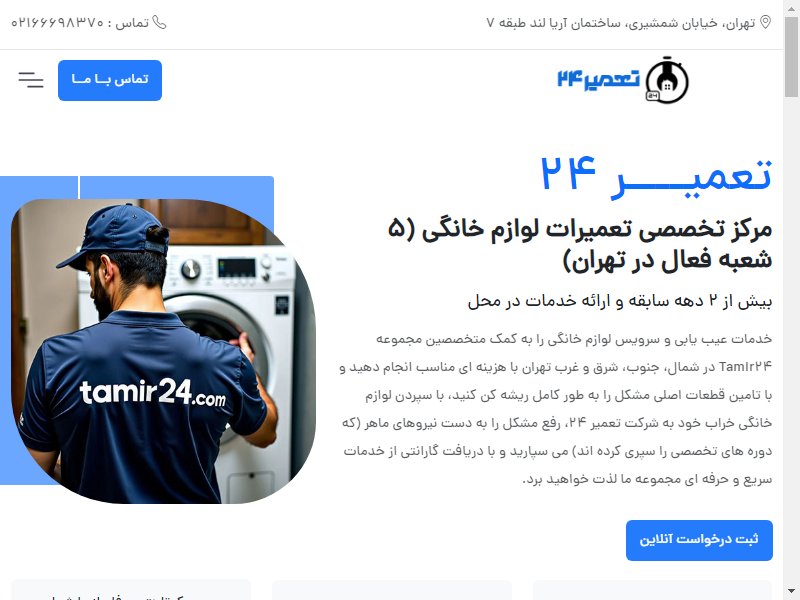Click the phone handset icon
This screenshot has height=600, width=800.
point(159,23)
